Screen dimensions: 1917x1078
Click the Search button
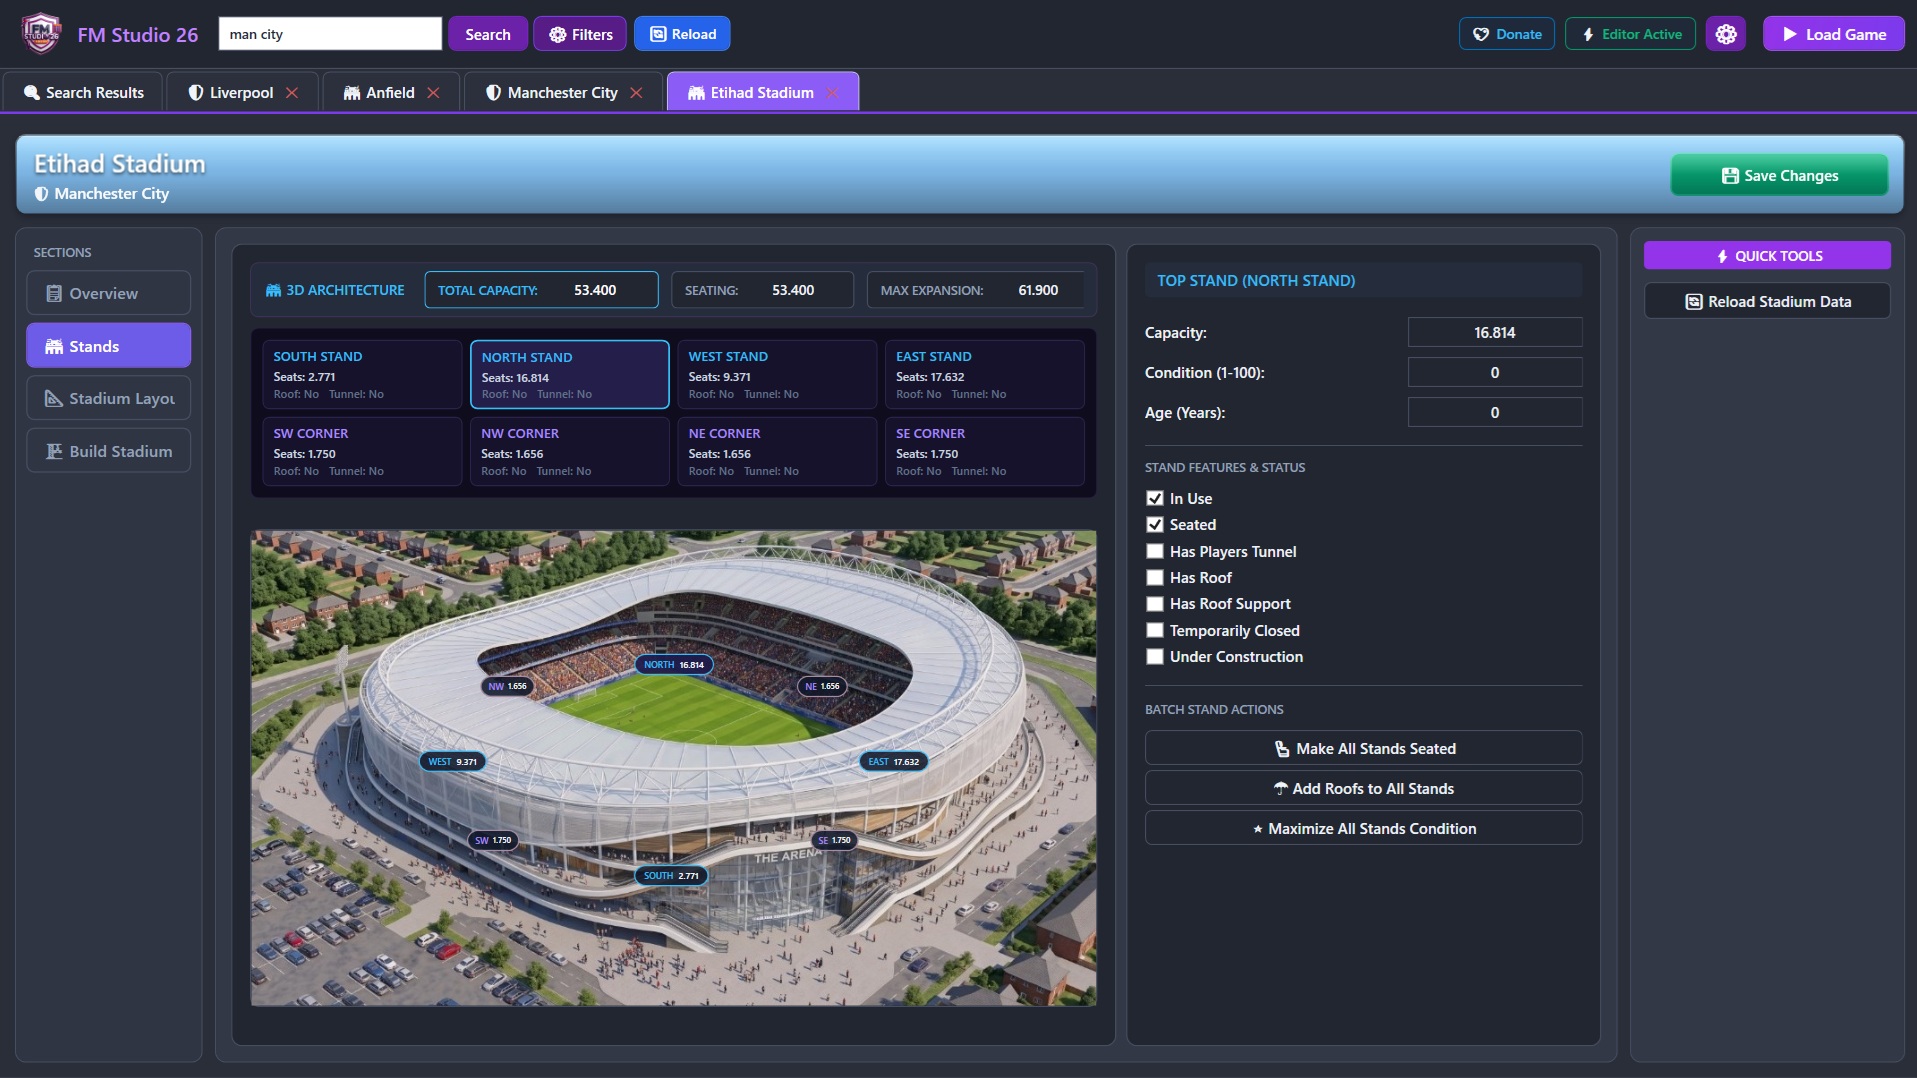click(487, 34)
